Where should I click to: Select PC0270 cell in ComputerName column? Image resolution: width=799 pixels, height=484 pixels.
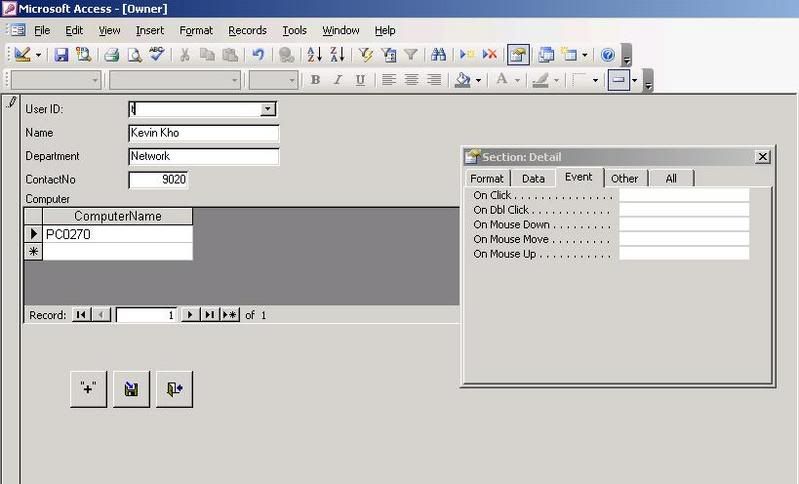coord(118,234)
